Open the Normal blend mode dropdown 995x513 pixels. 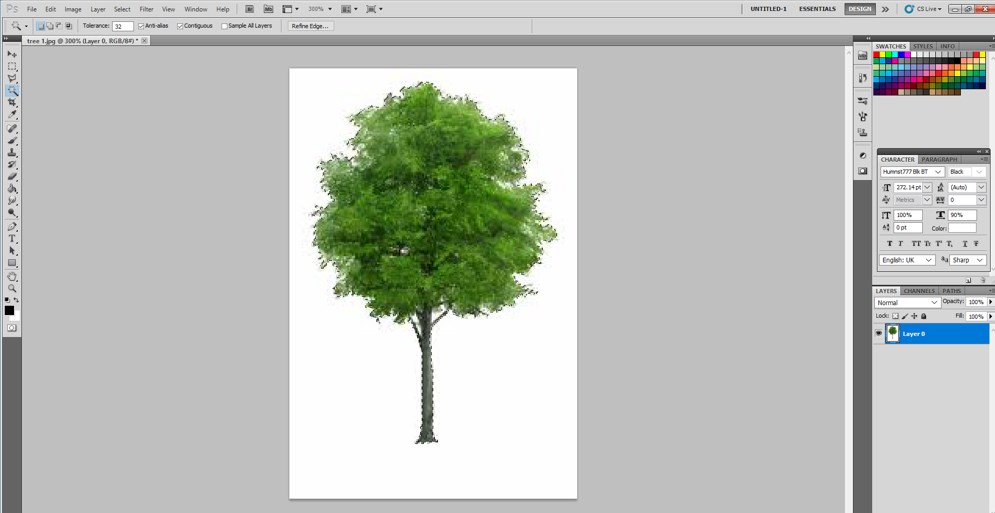[x=907, y=302]
